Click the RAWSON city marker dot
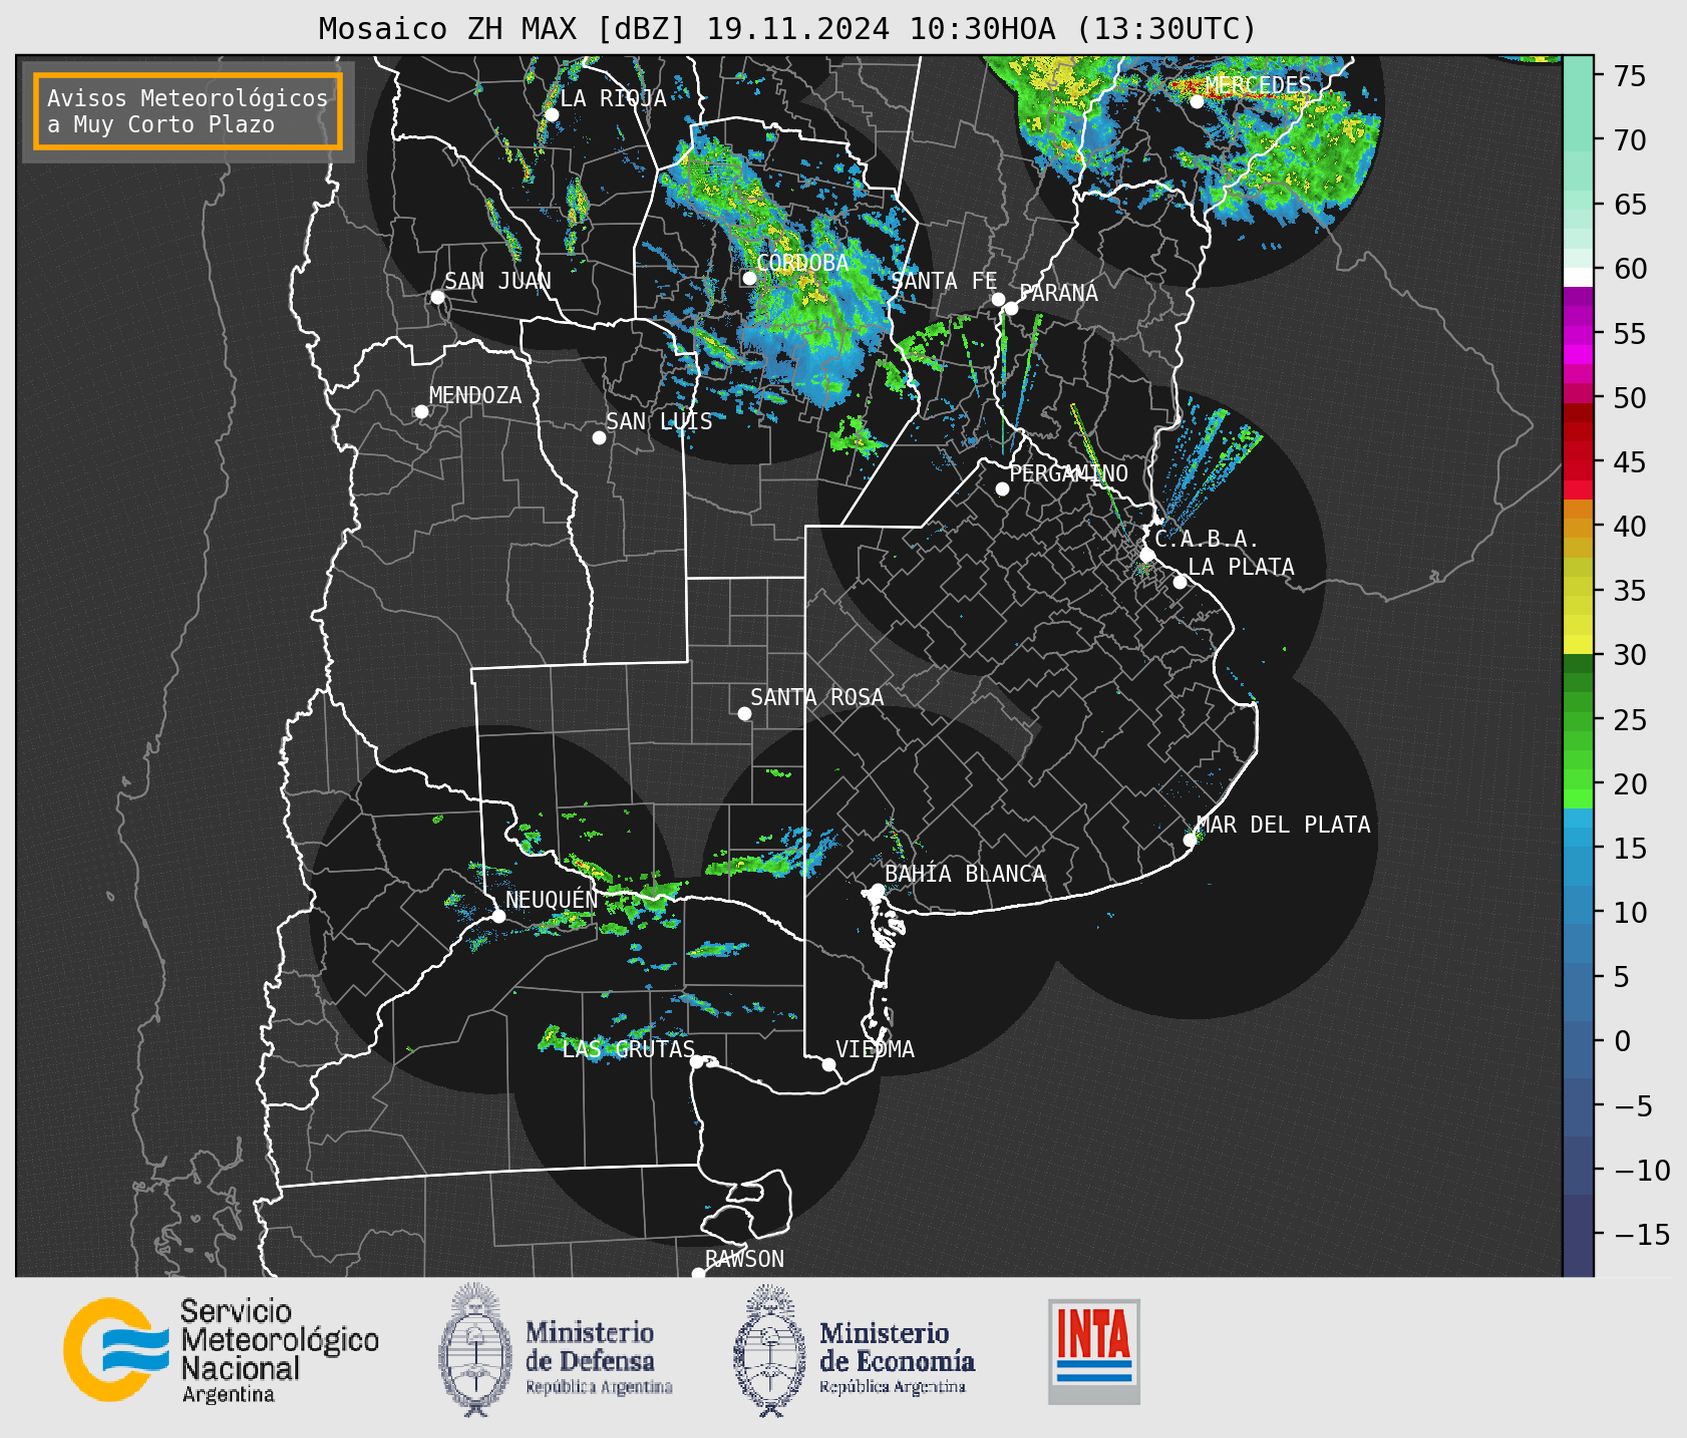Viewport: 1687px width, 1438px height. tap(698, 1273)
